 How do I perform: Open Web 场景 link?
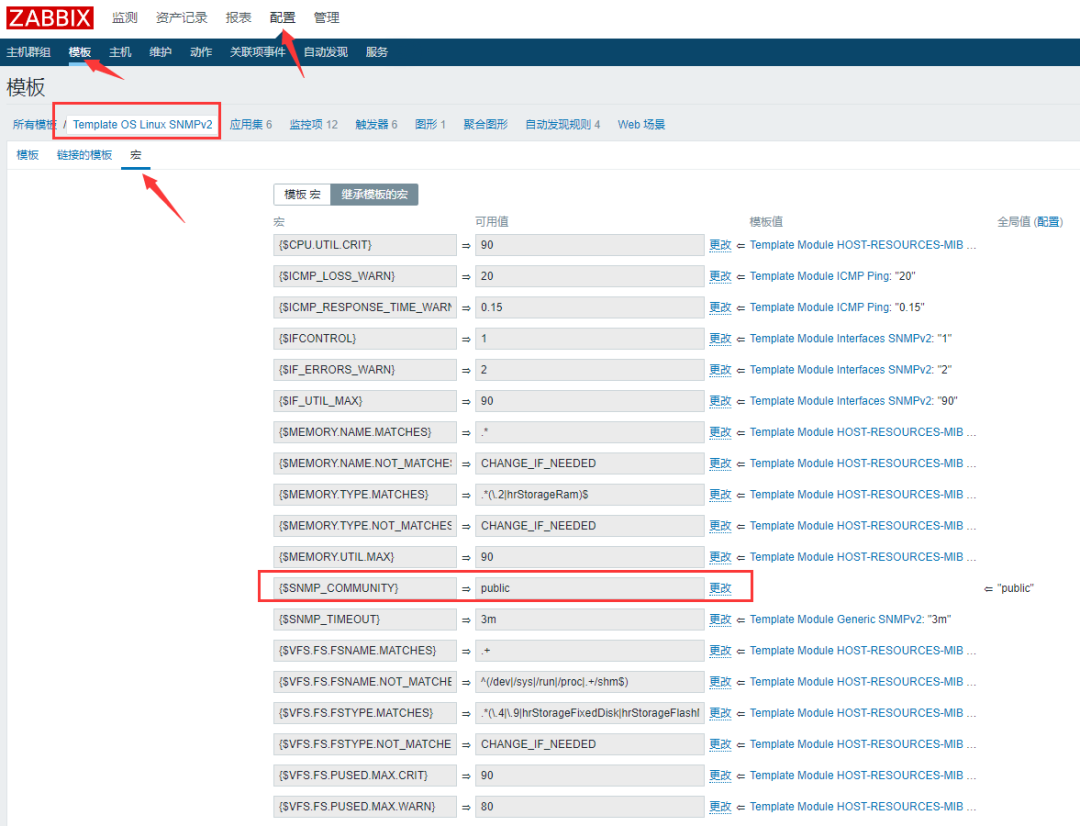(x=641, y=125)
